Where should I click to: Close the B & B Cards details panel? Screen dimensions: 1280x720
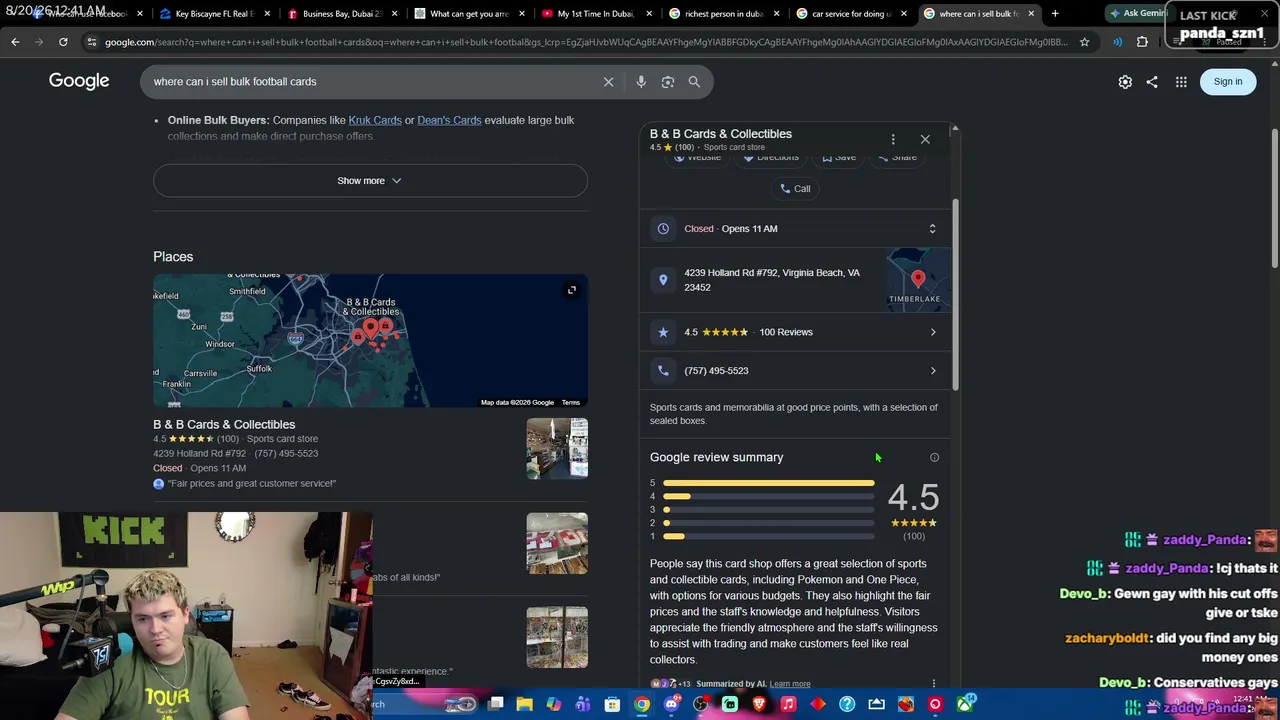925,139
